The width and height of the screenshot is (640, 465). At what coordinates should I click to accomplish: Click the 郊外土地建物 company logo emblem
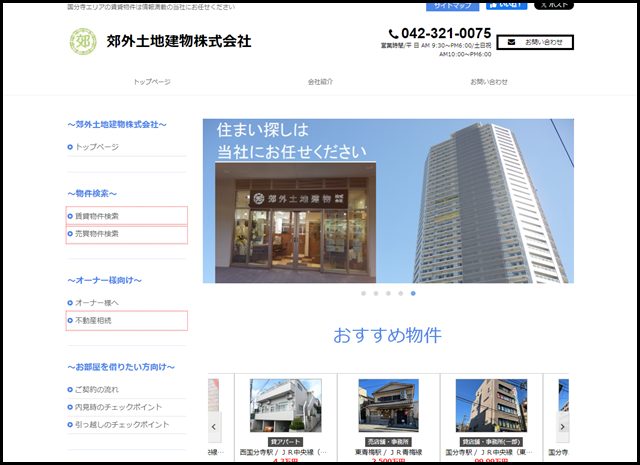(x=83, y=41)
